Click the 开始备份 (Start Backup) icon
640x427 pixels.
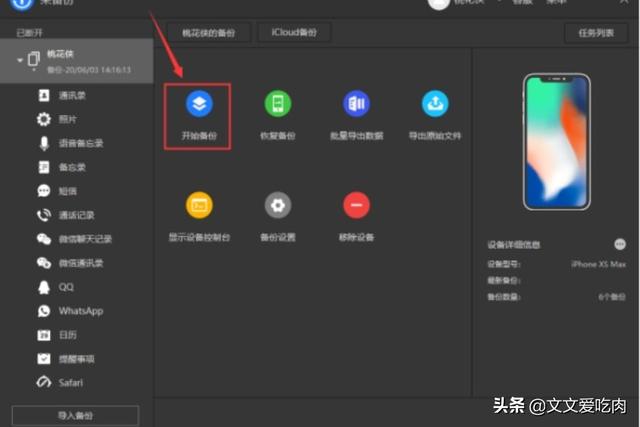click(x=199, y=103)
